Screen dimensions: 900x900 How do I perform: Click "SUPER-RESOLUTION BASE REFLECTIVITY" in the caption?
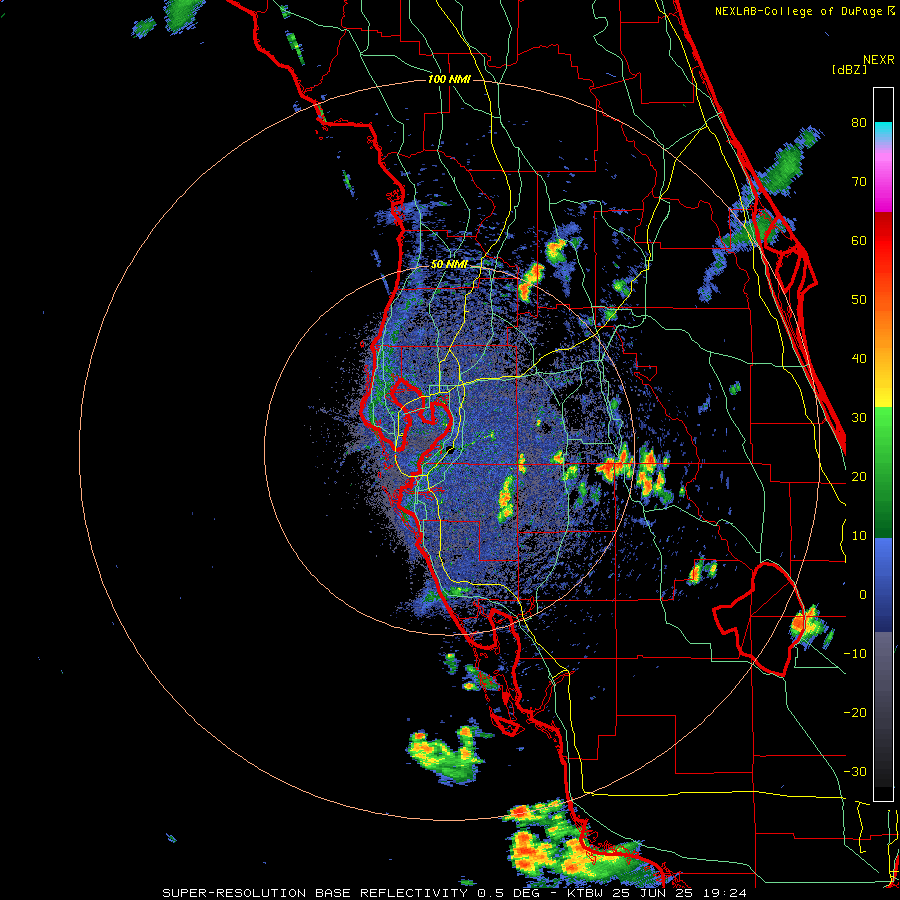[314, 893]
